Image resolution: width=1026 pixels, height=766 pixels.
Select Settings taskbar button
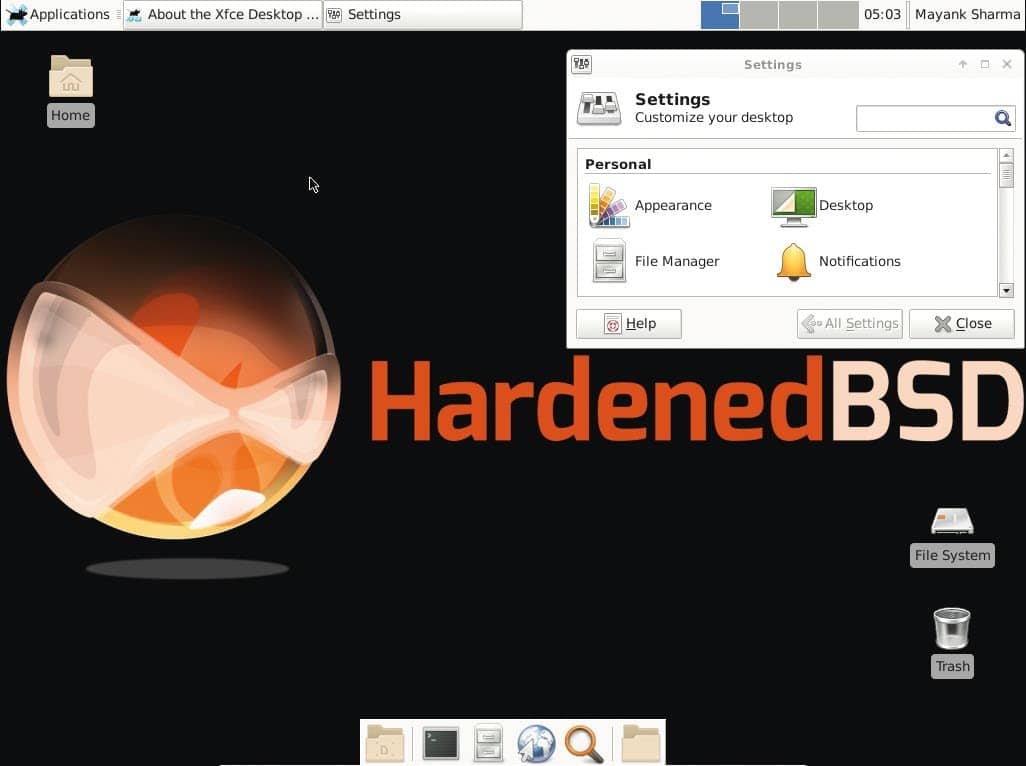[x=423, y=14]
